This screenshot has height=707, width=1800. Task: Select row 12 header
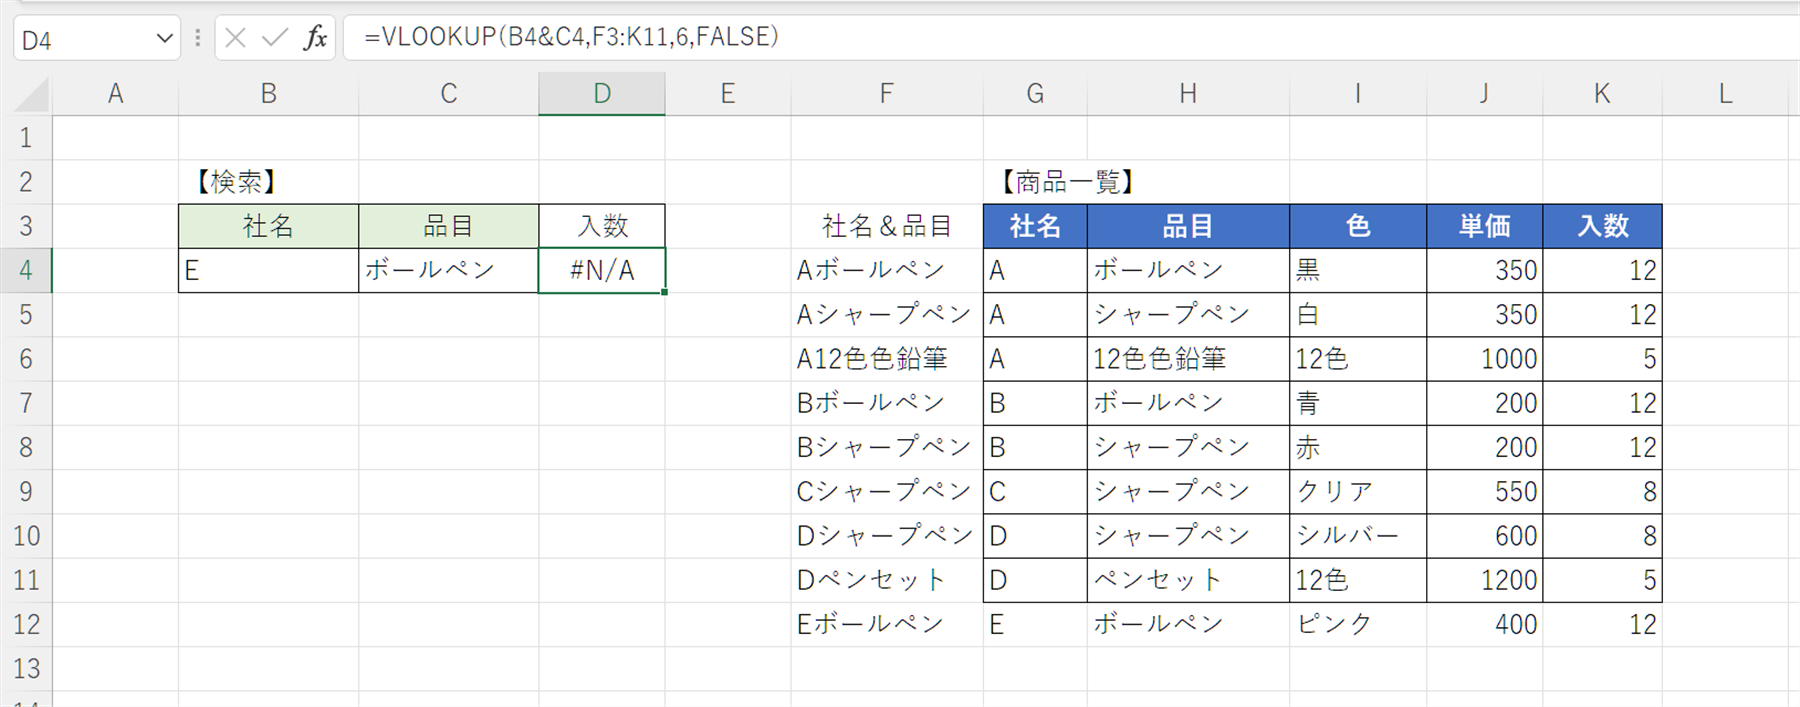[26, 624]
